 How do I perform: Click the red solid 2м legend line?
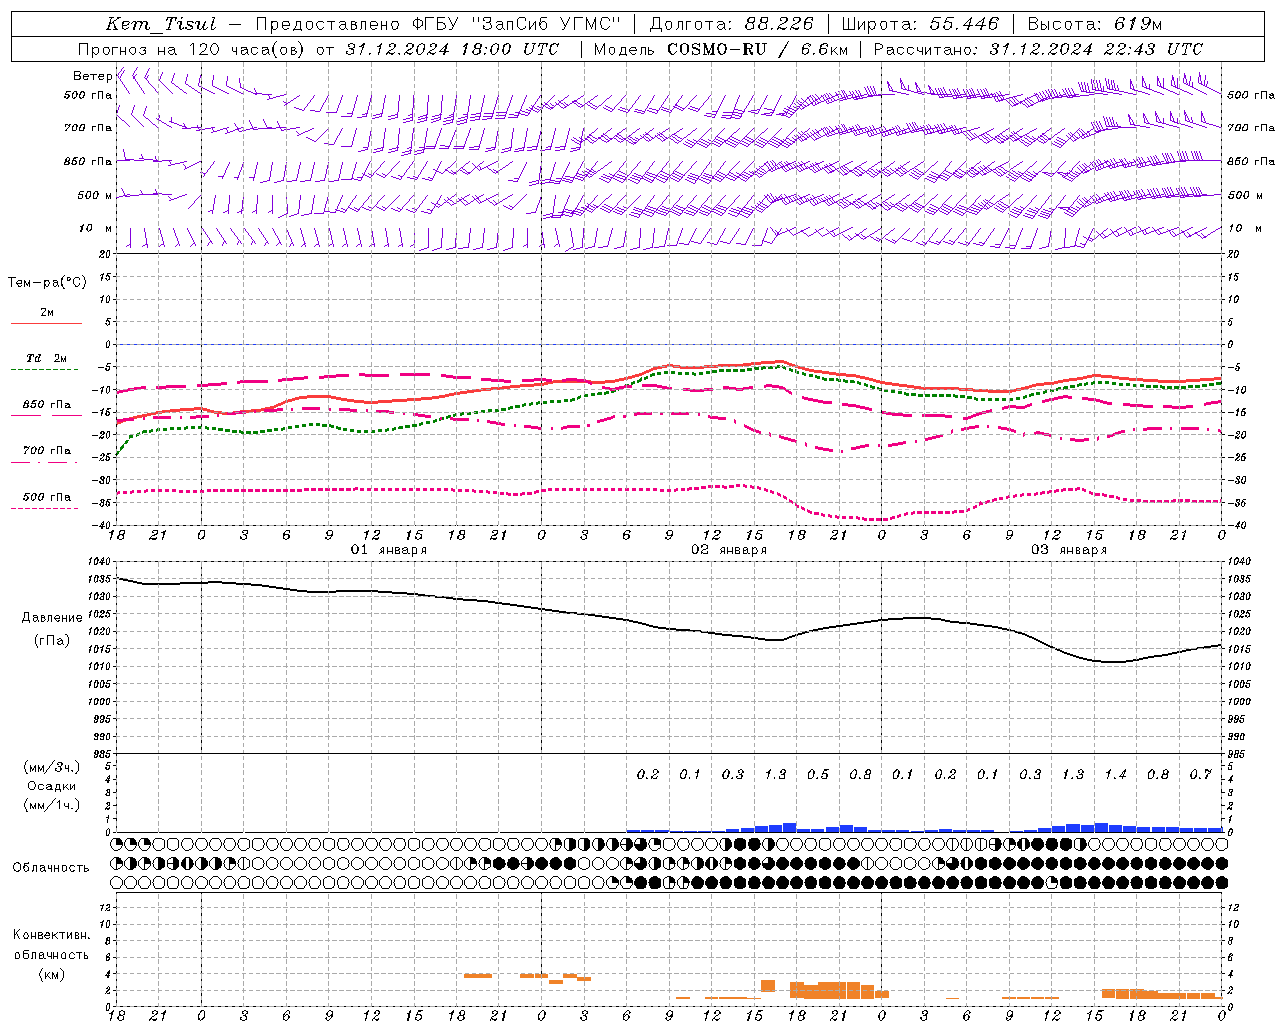point(46,324)
